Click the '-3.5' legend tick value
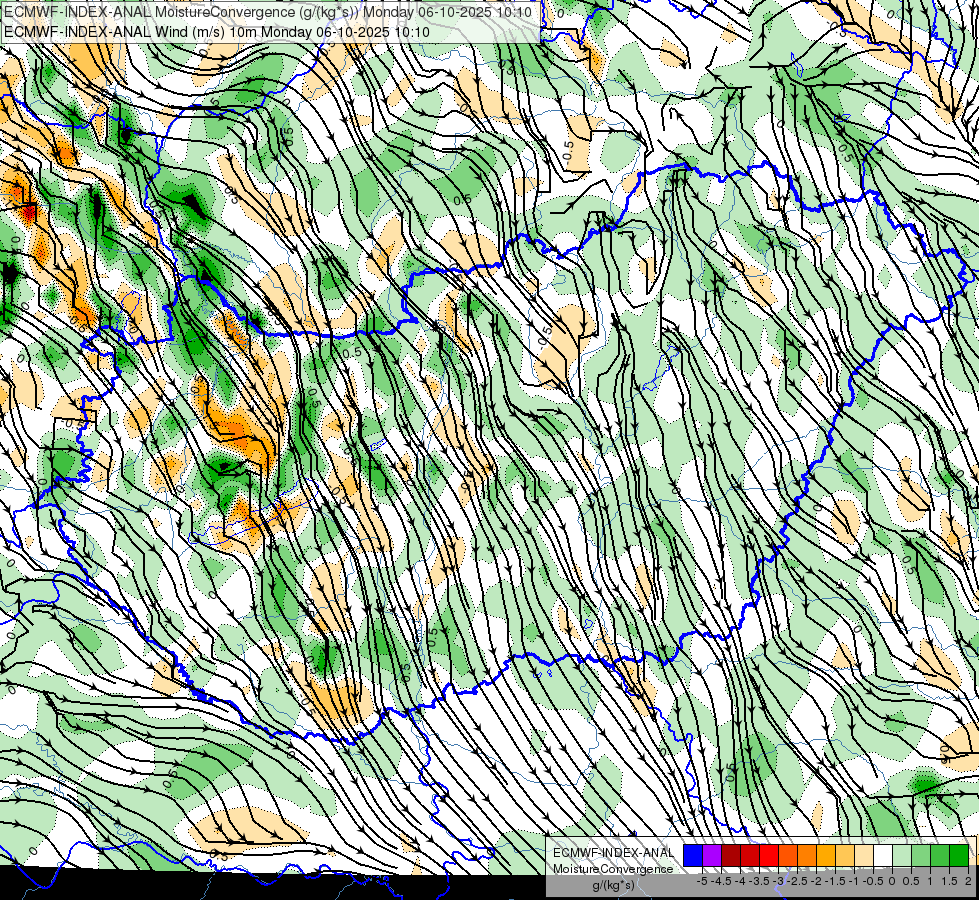The image size is (979, 900). 759,881
